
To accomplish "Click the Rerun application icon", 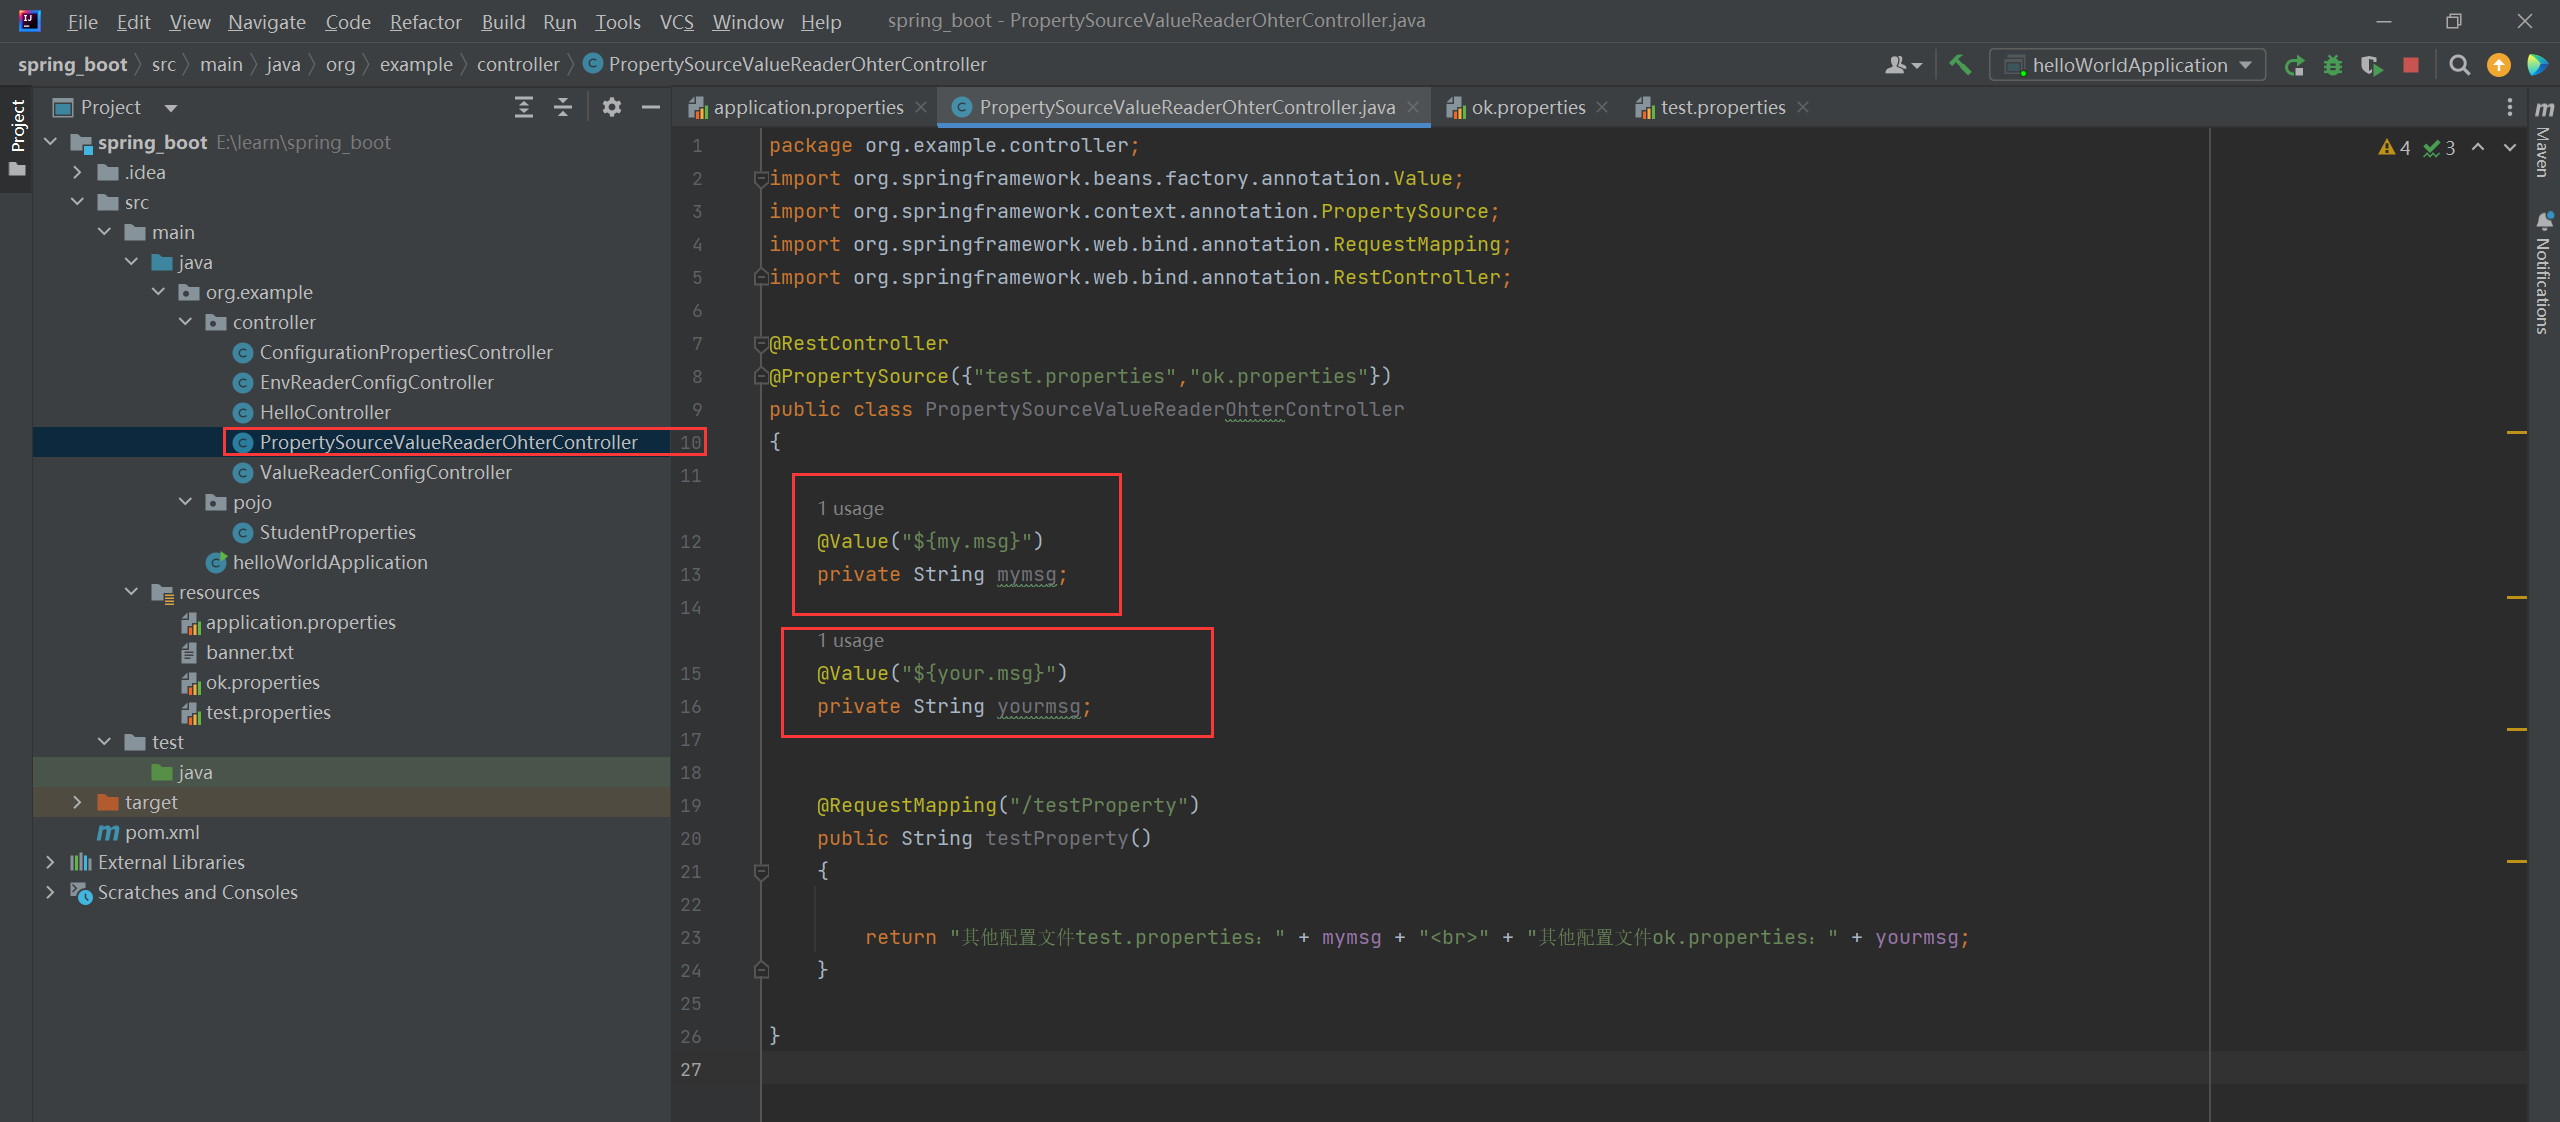I will coord(2295,65).
